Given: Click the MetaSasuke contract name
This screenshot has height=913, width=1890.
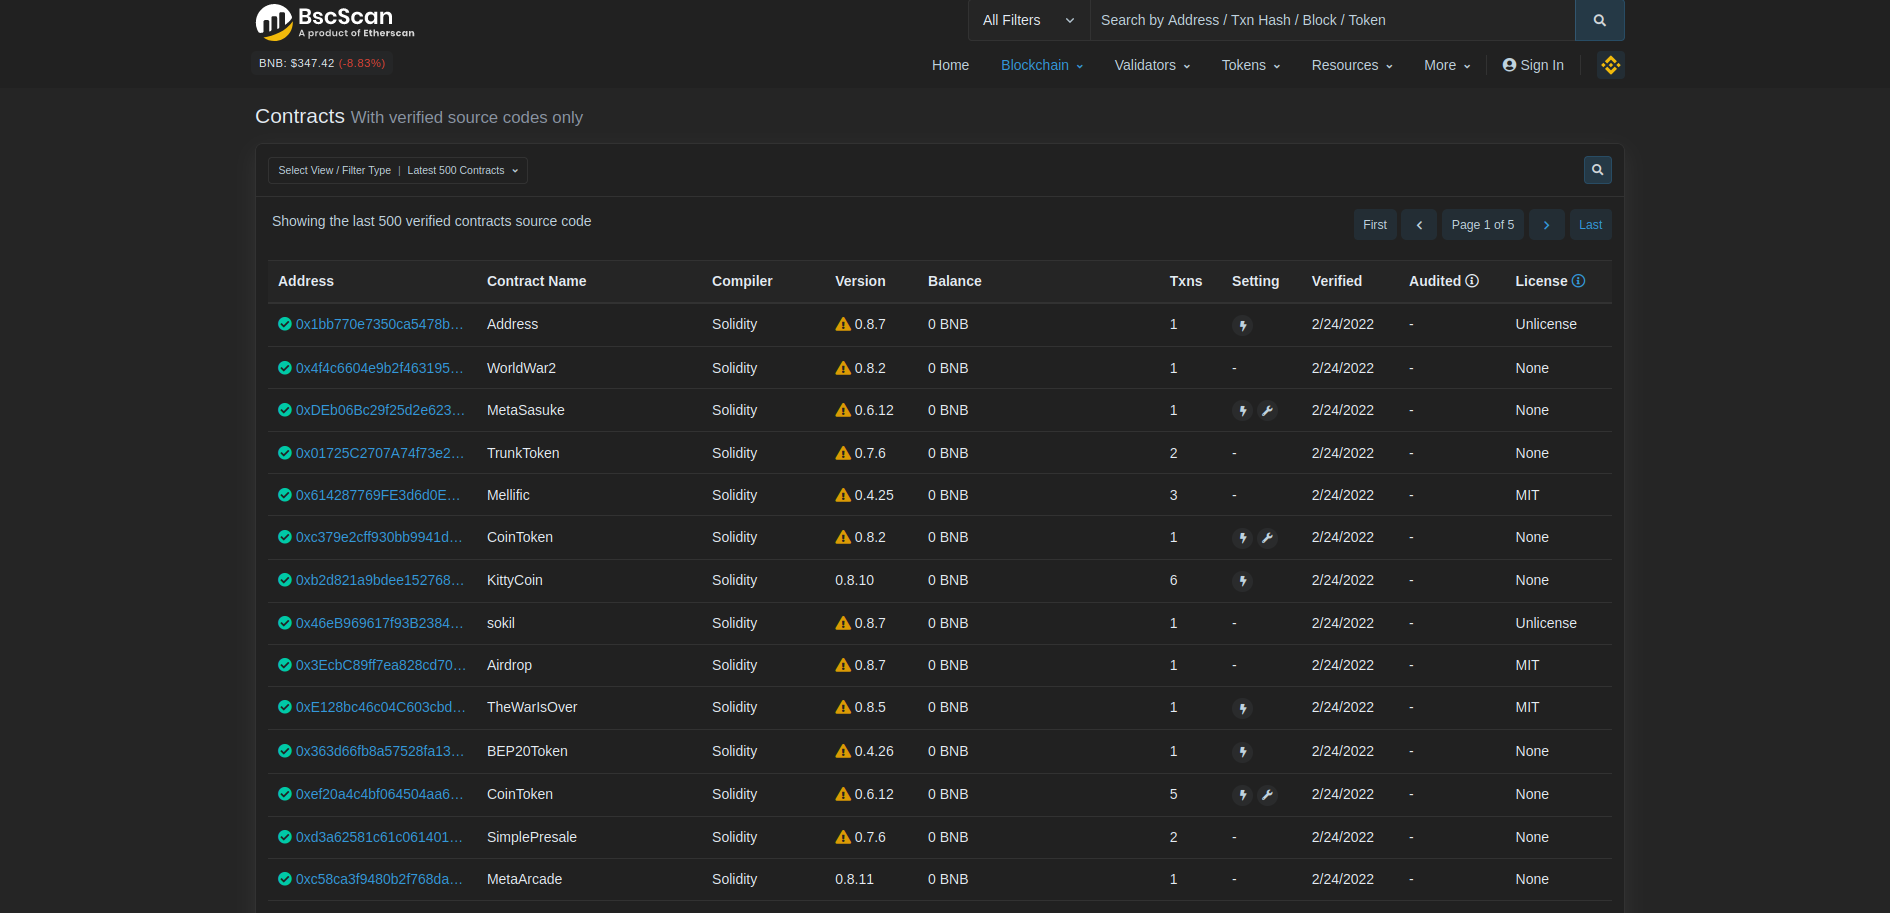Looking at the screenshot, I should [x=526, y=410].
